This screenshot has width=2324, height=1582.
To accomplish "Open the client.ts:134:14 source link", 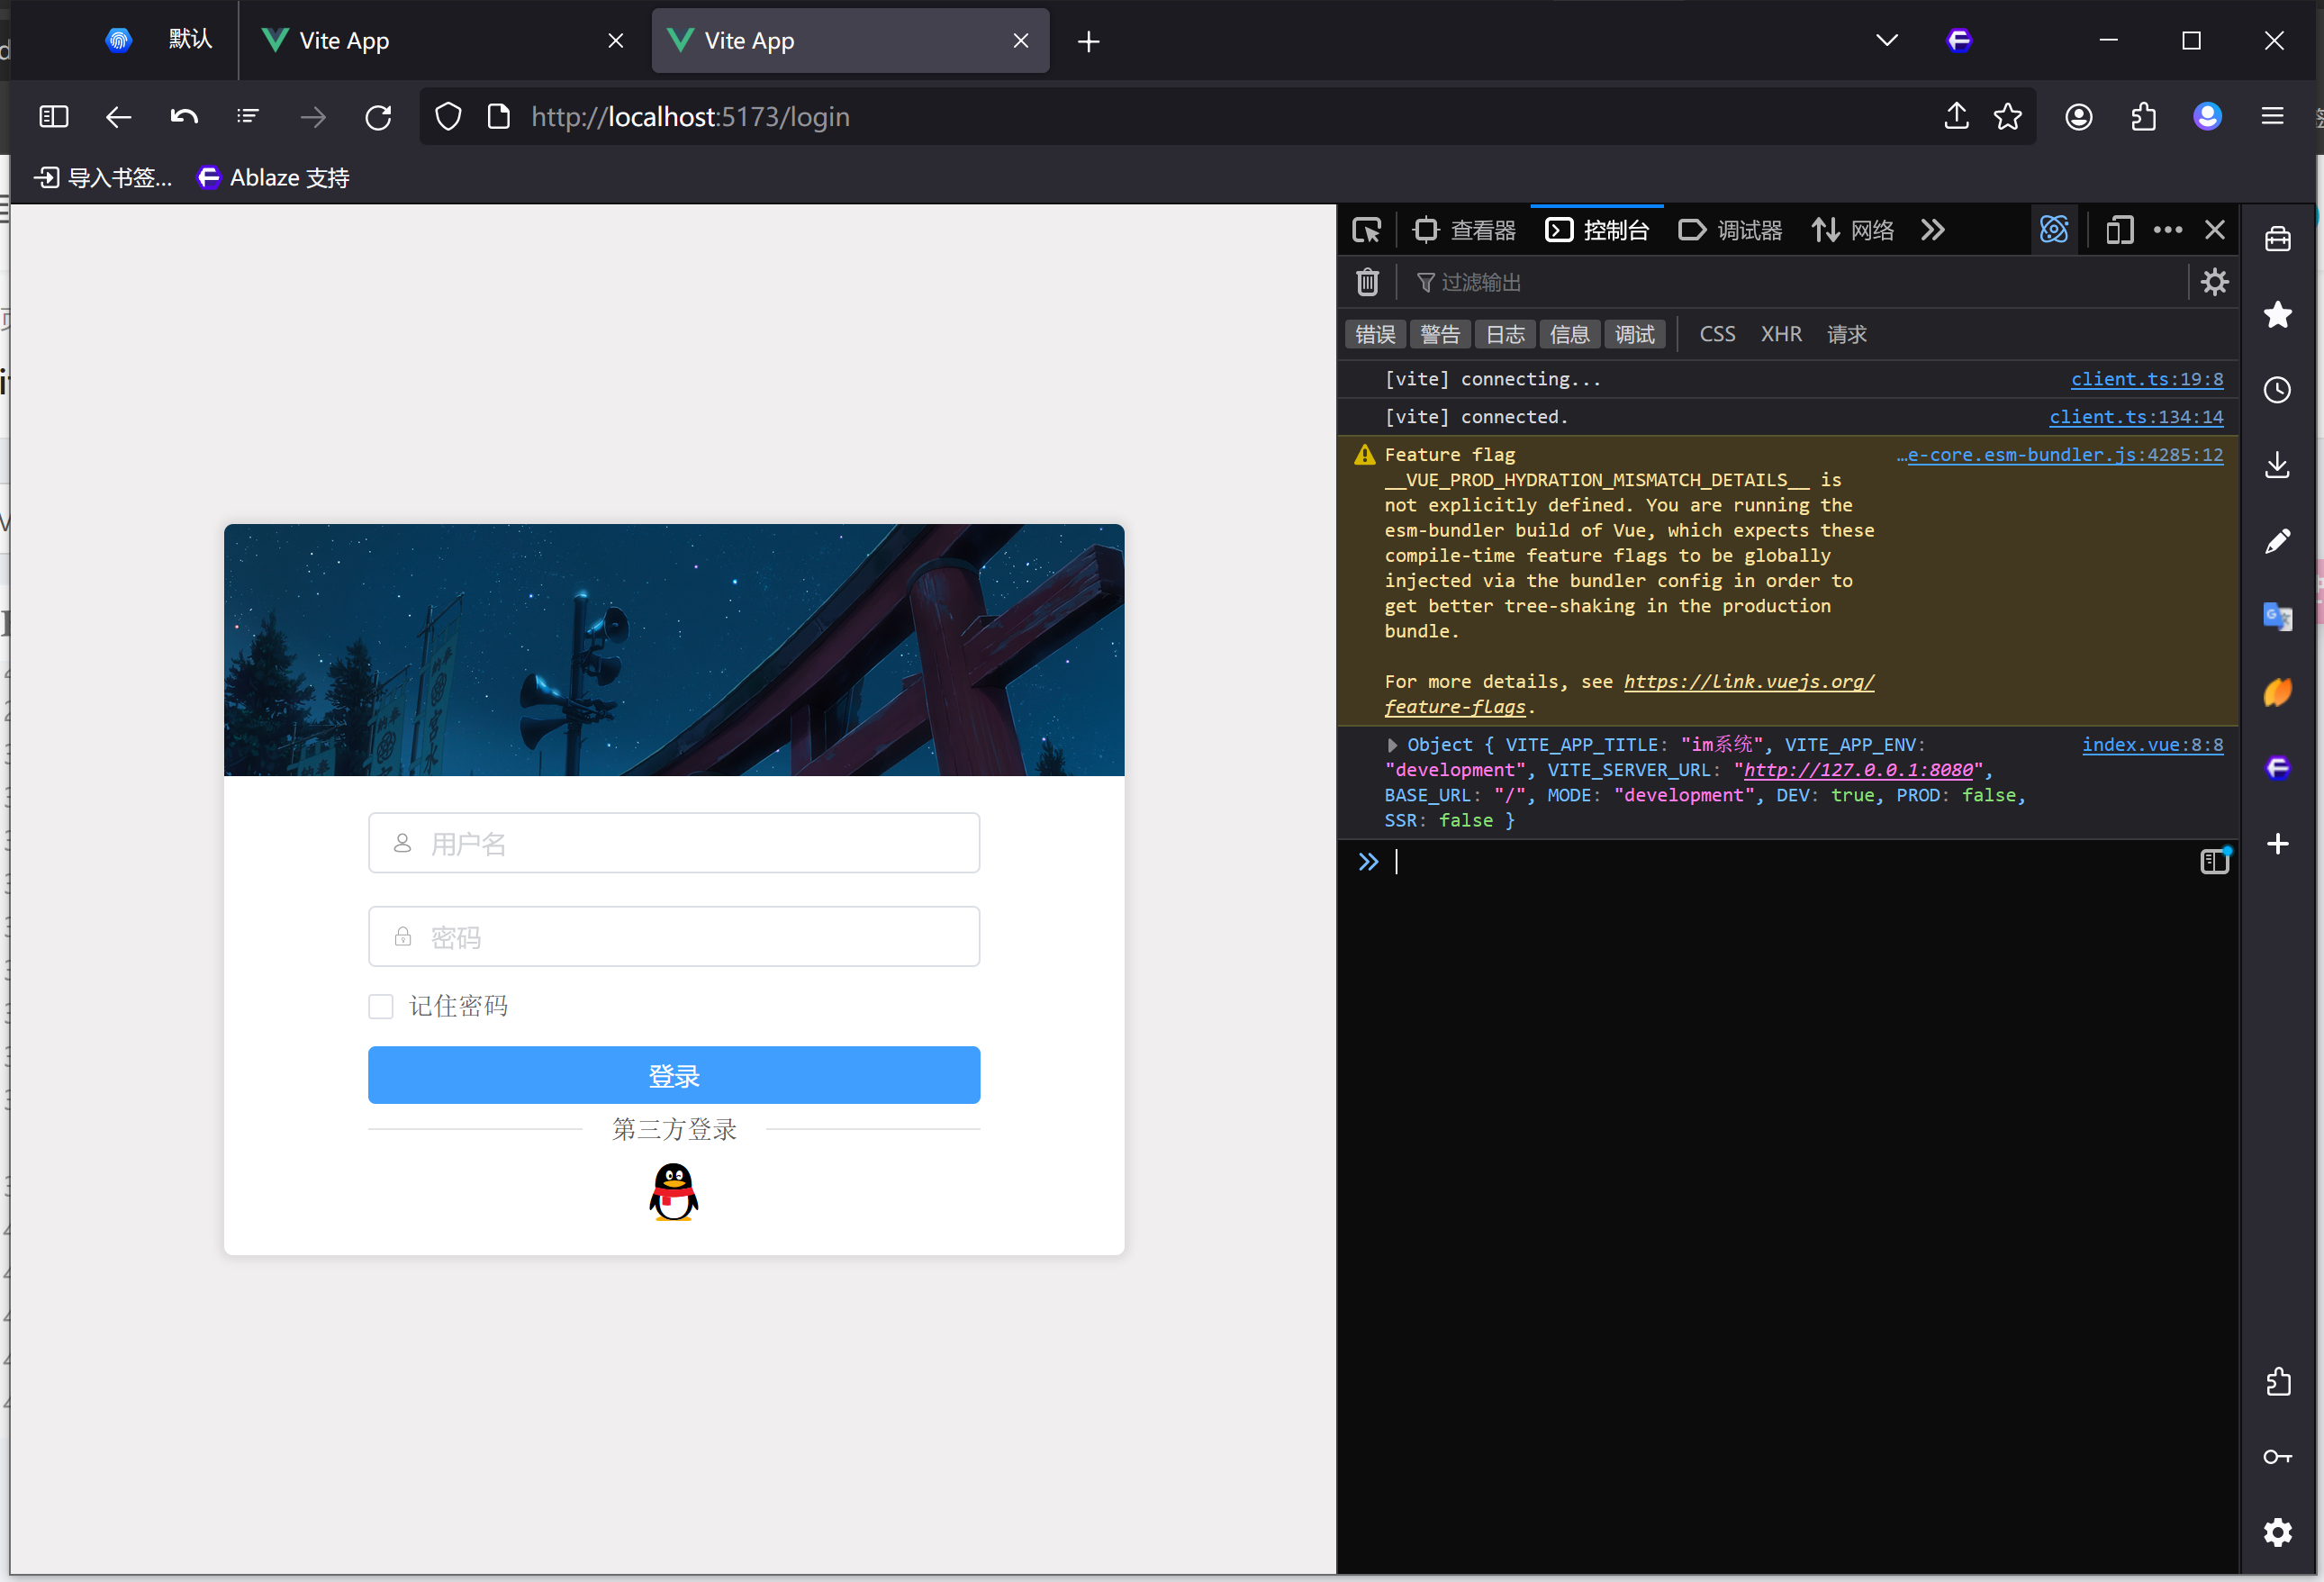I will [2135, 417].
